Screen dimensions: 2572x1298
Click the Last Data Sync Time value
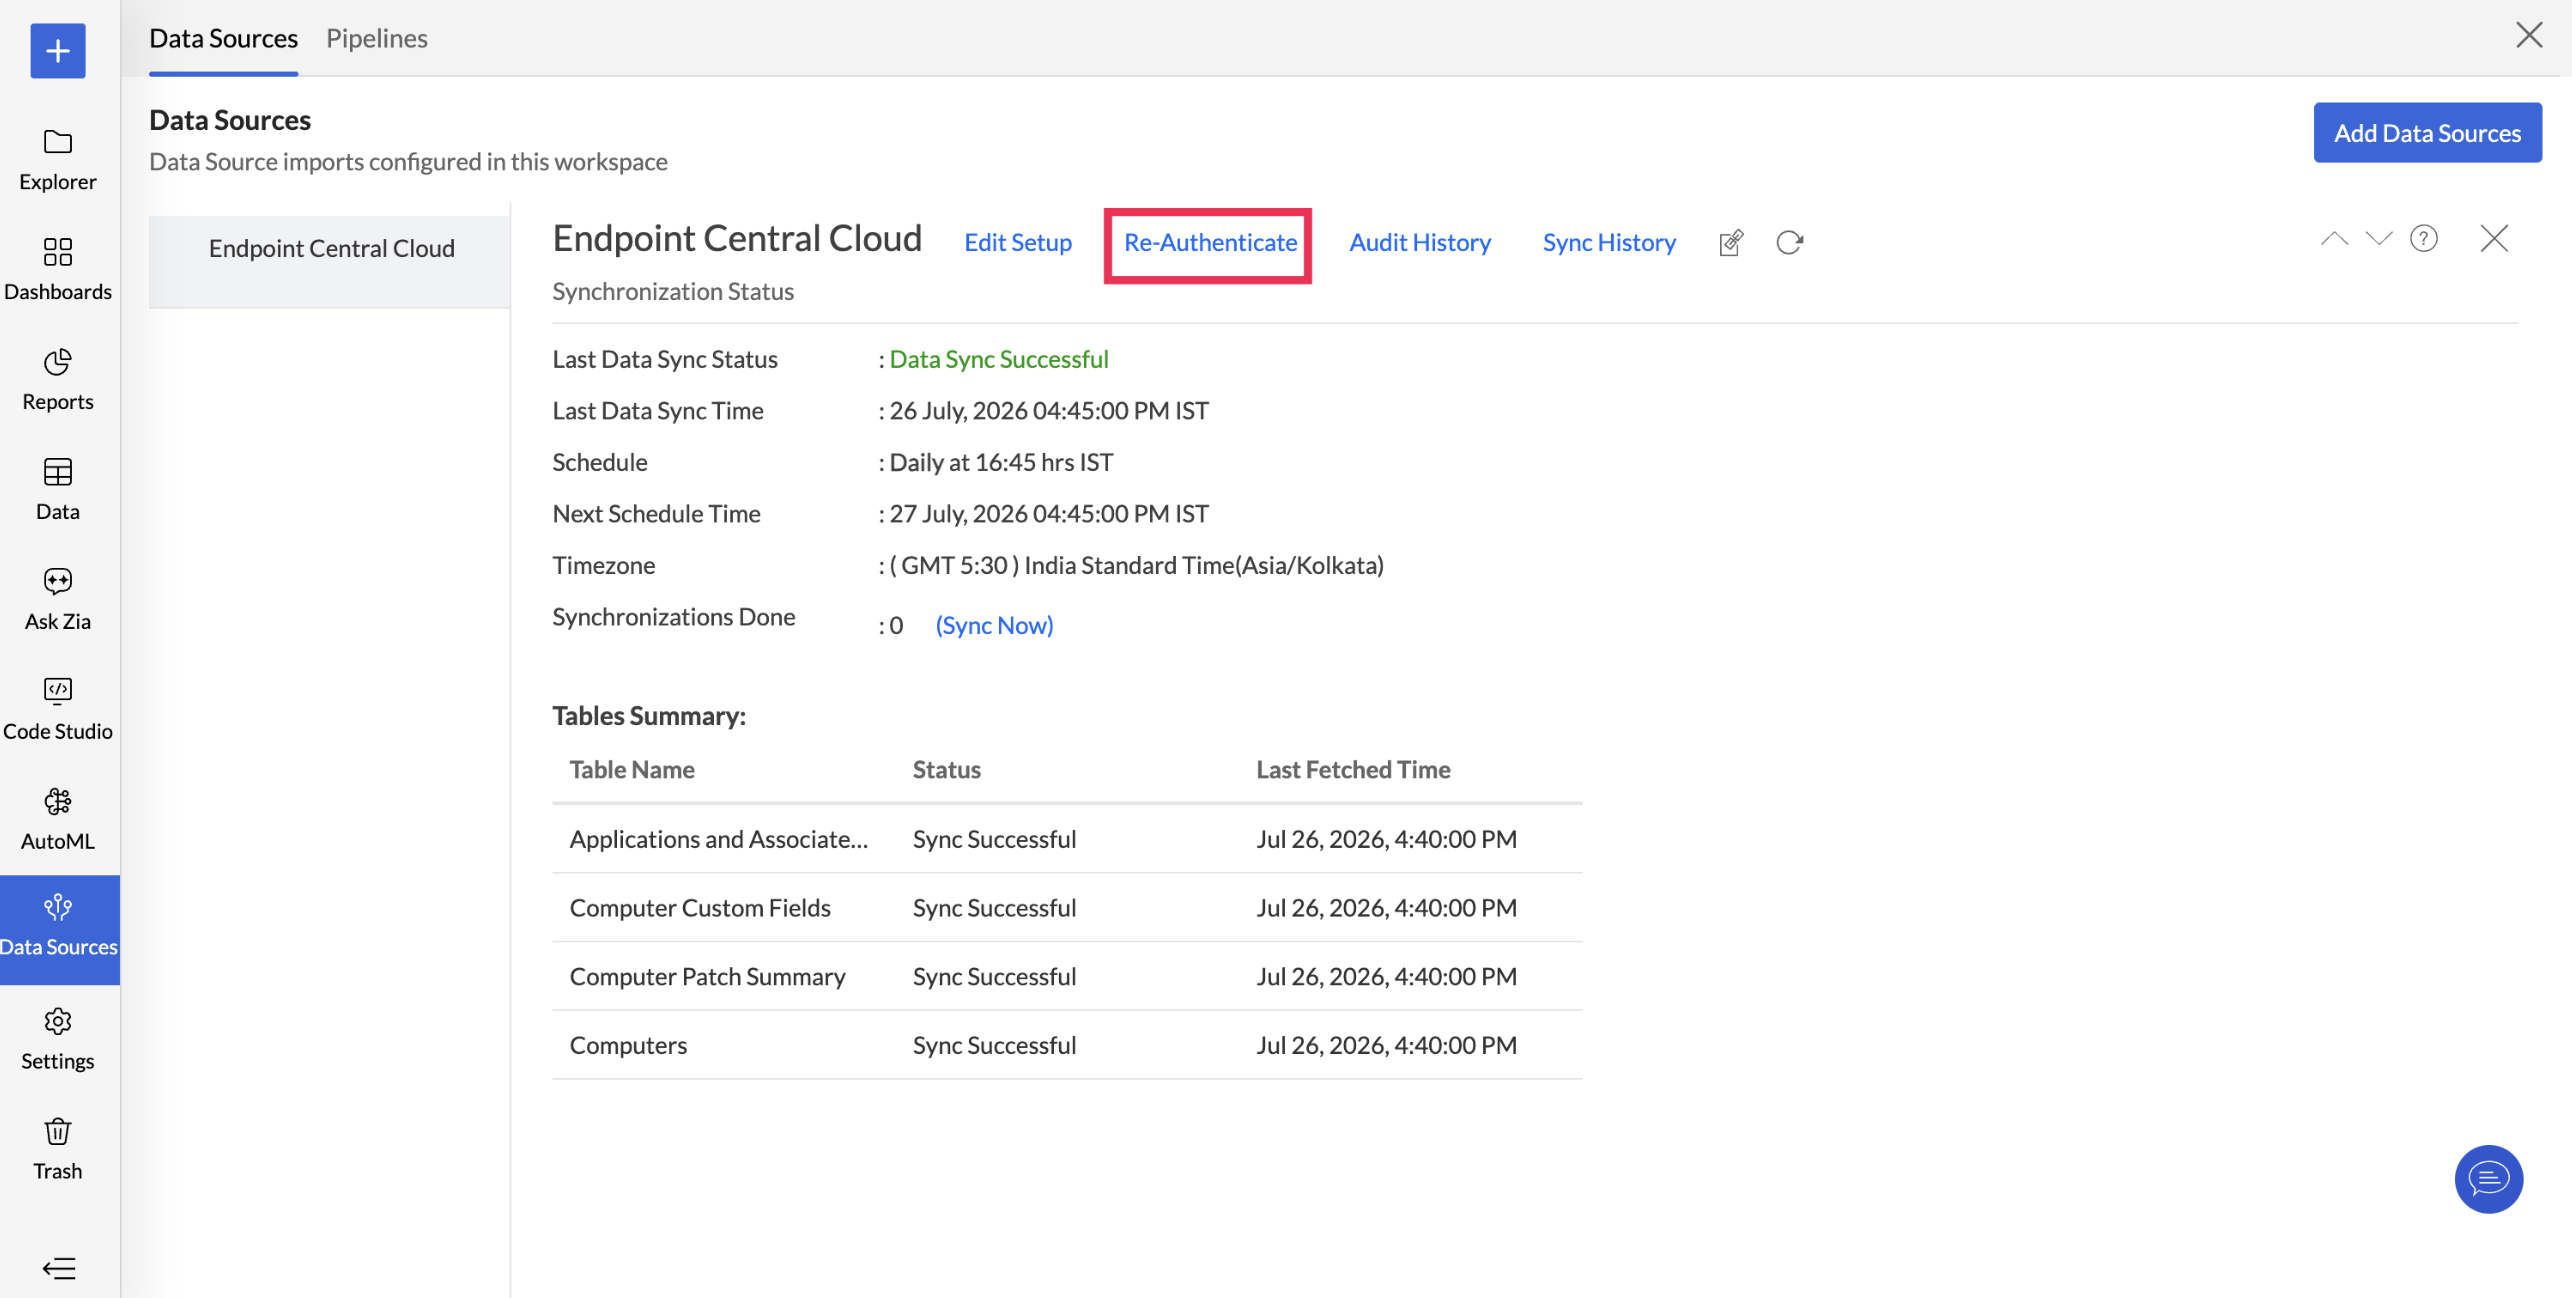tap(1049, 410)
